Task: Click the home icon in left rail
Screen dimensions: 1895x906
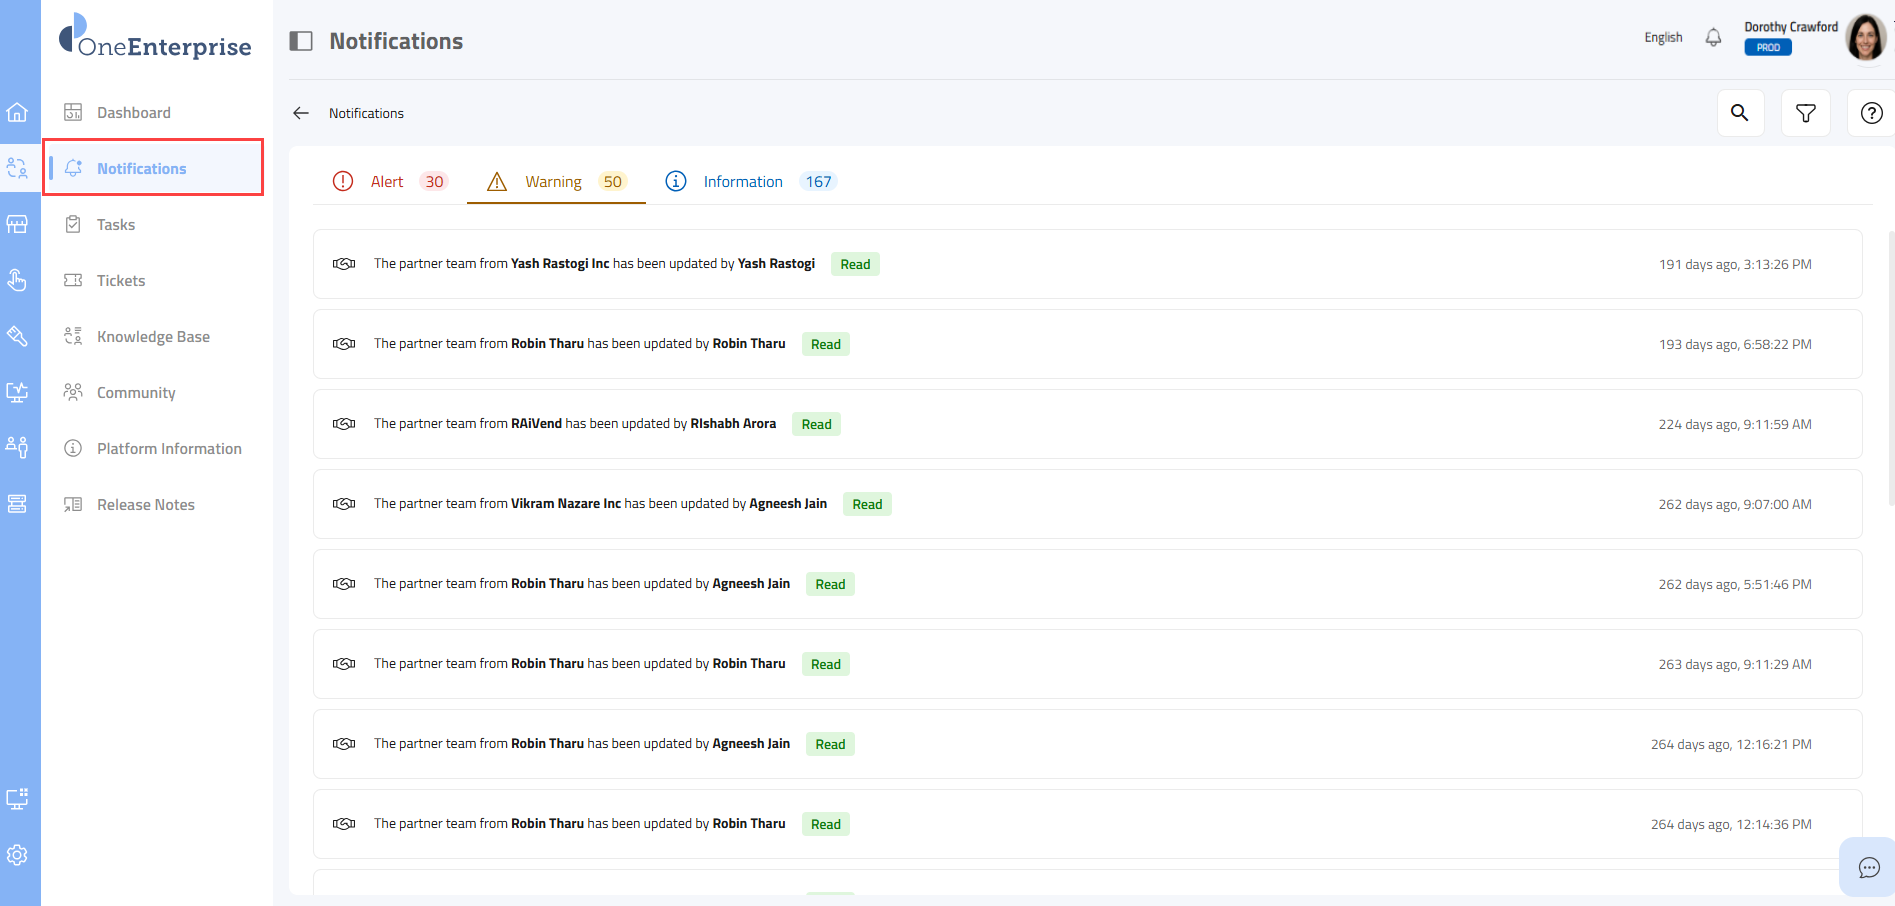Action: [17, 112]
